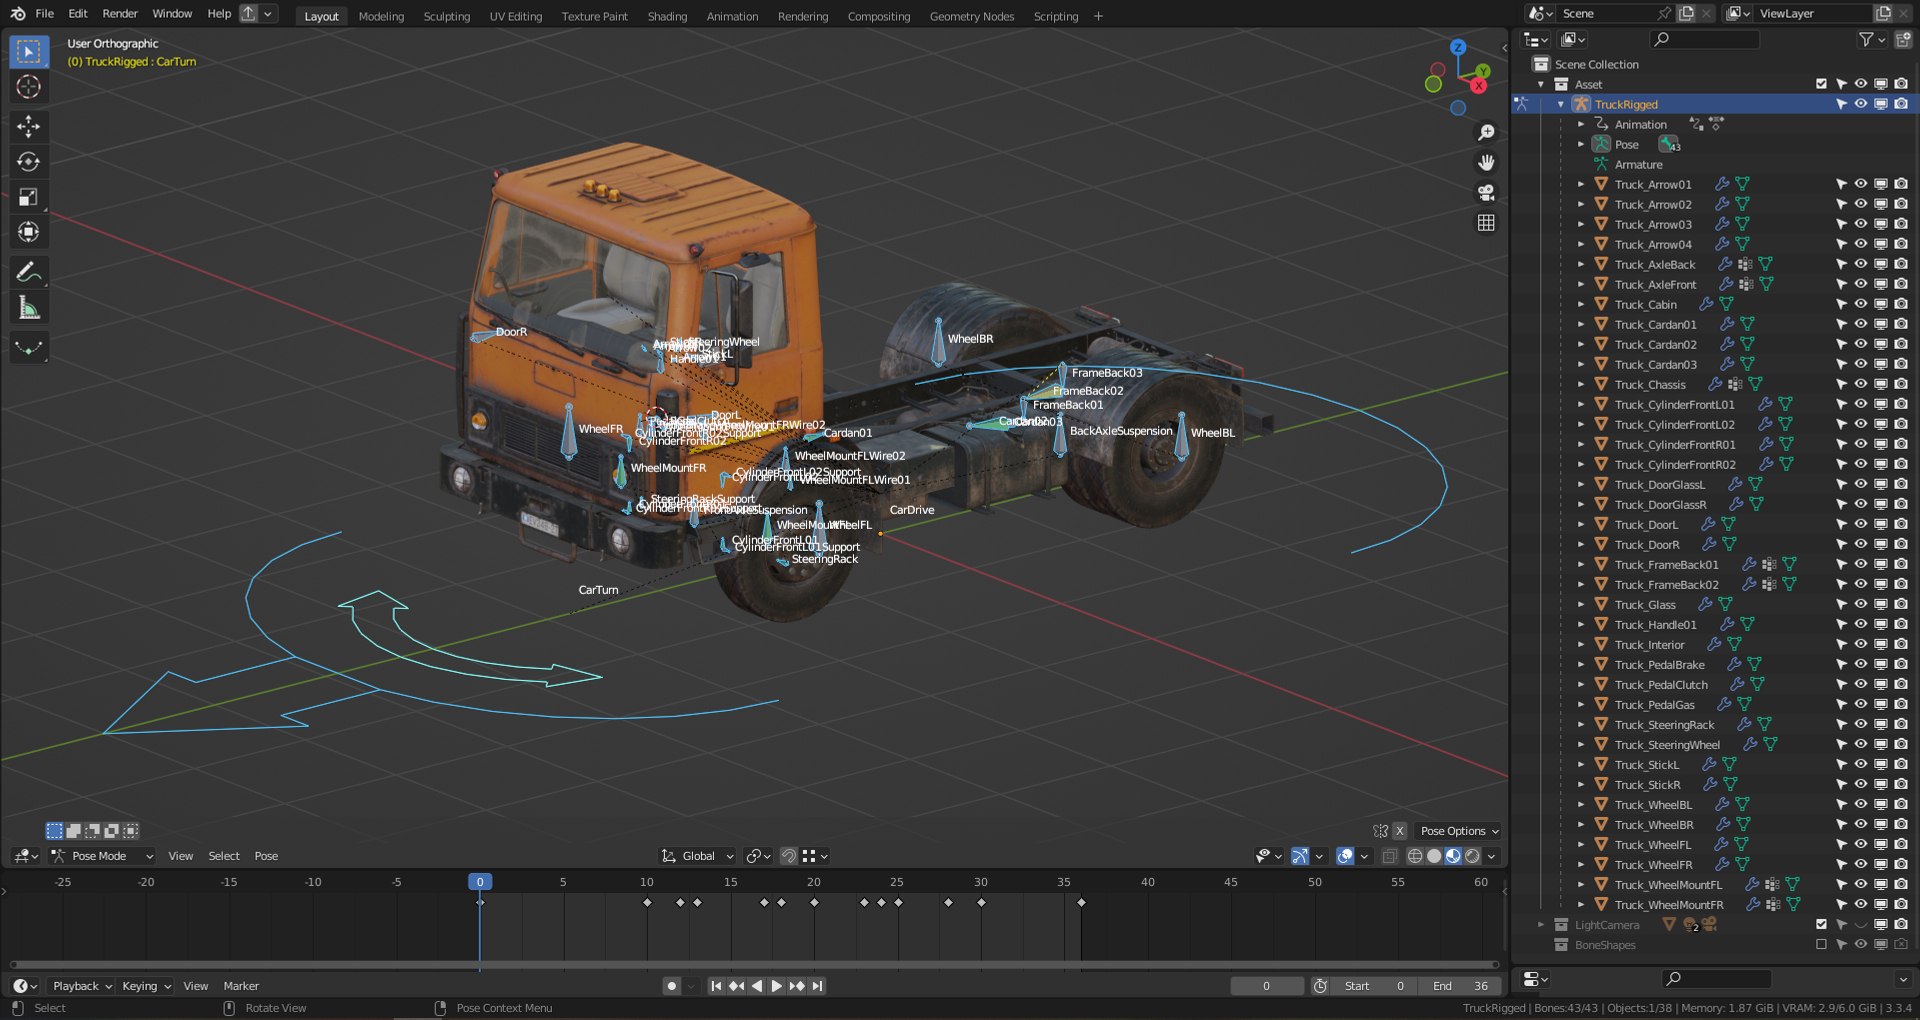
Task: Hide TruckRigged in viewport via eye icon
Action: (1861, 104)
